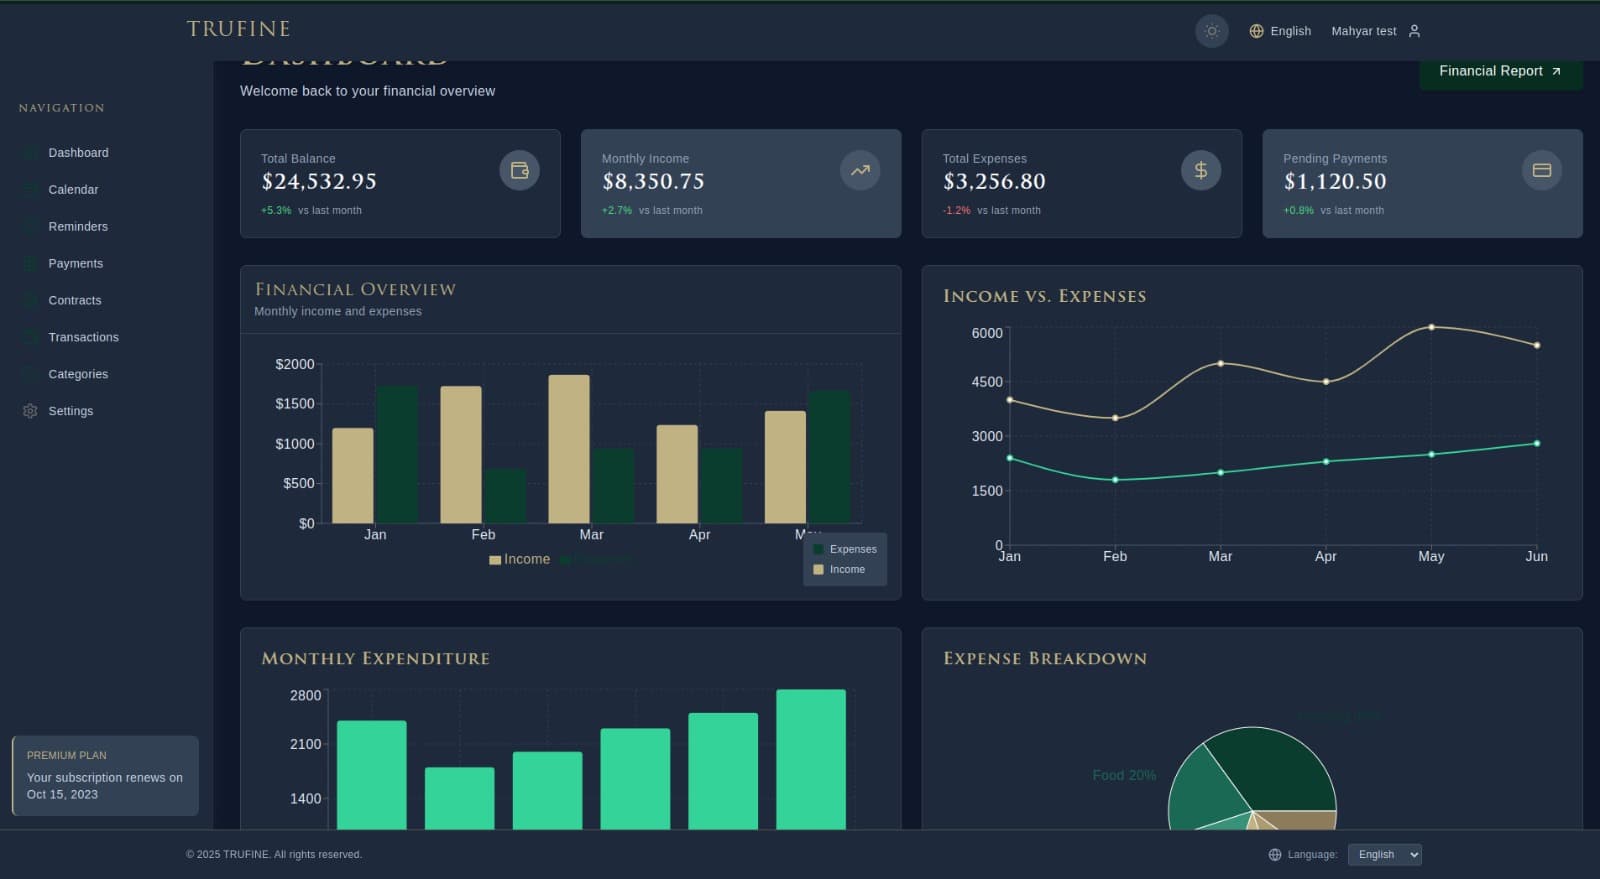Image resolution: width=1600 pixels, height=879 pixels.
Task: Open the Financial Report
Action: [x=1490, y=71]
